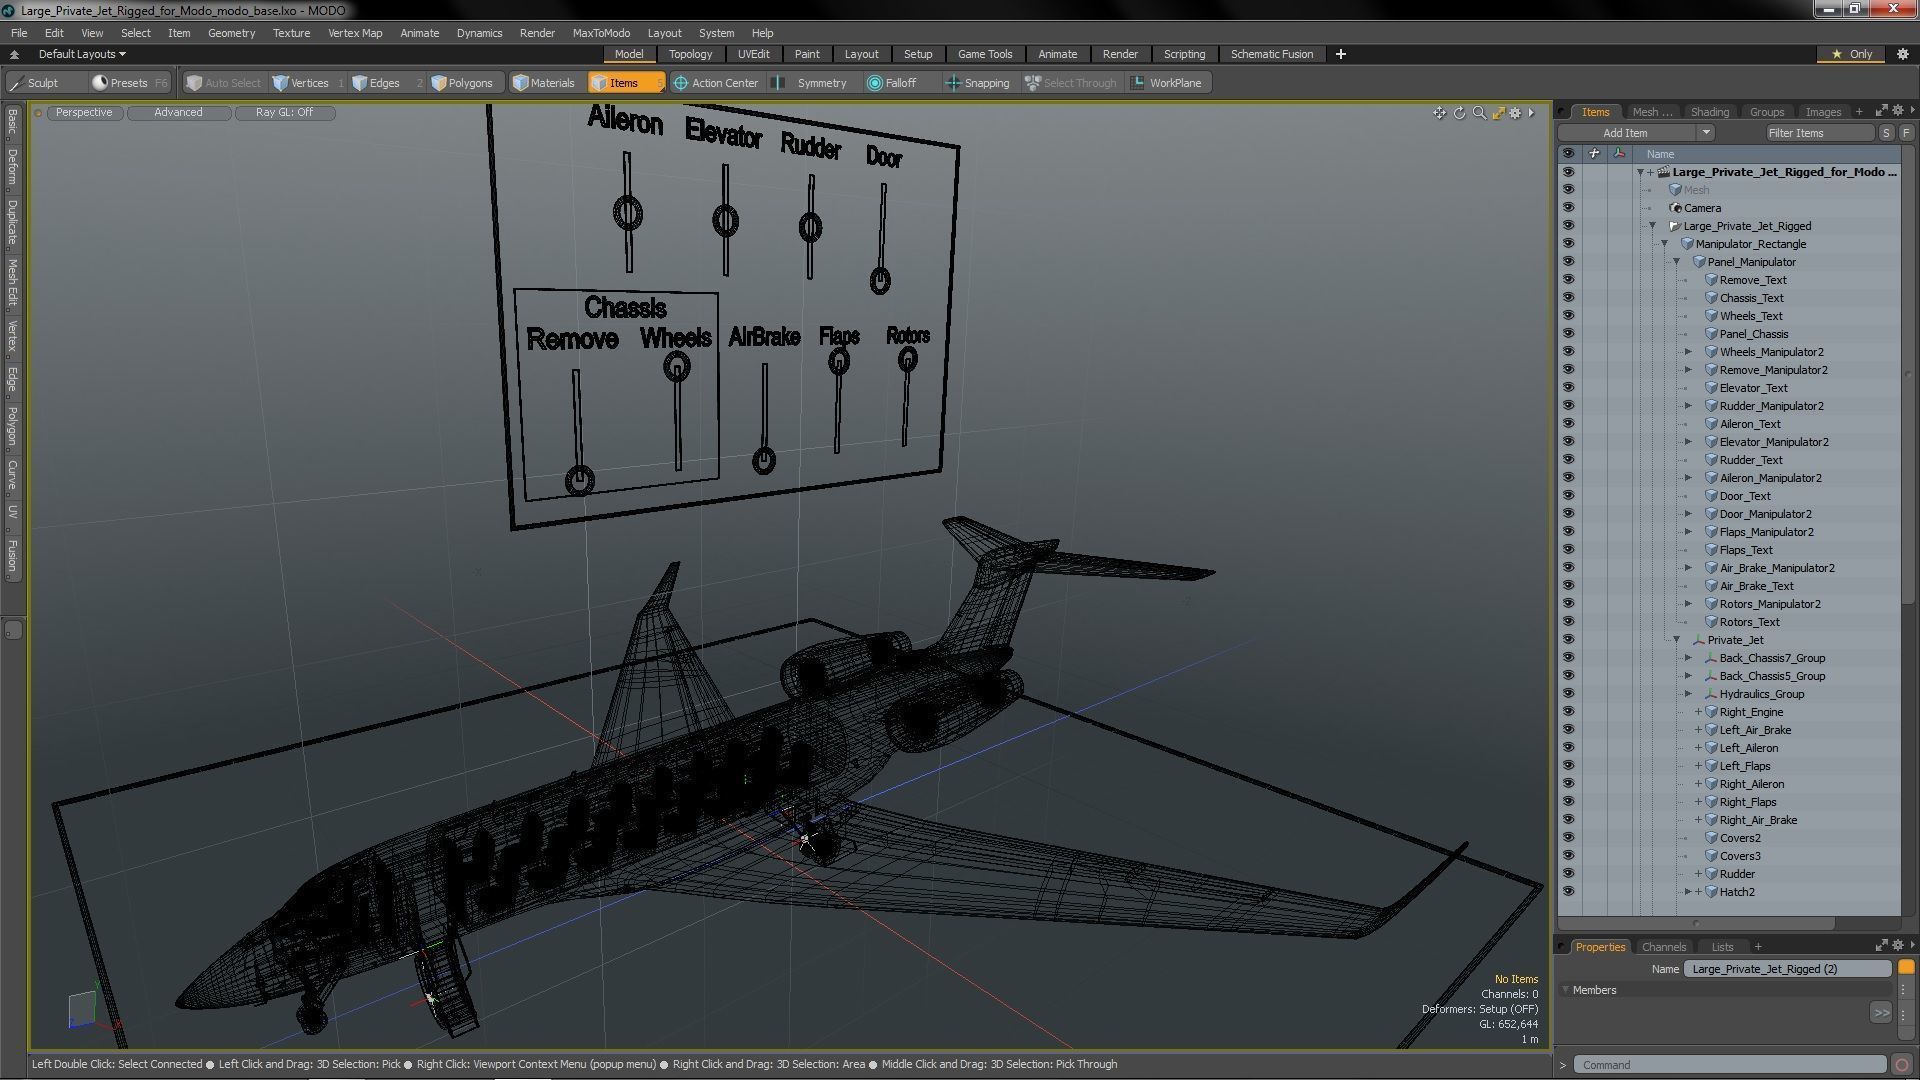Click the Name field in Properties
Screen dimensions: 1920x1080
[x=1787, y=968]
